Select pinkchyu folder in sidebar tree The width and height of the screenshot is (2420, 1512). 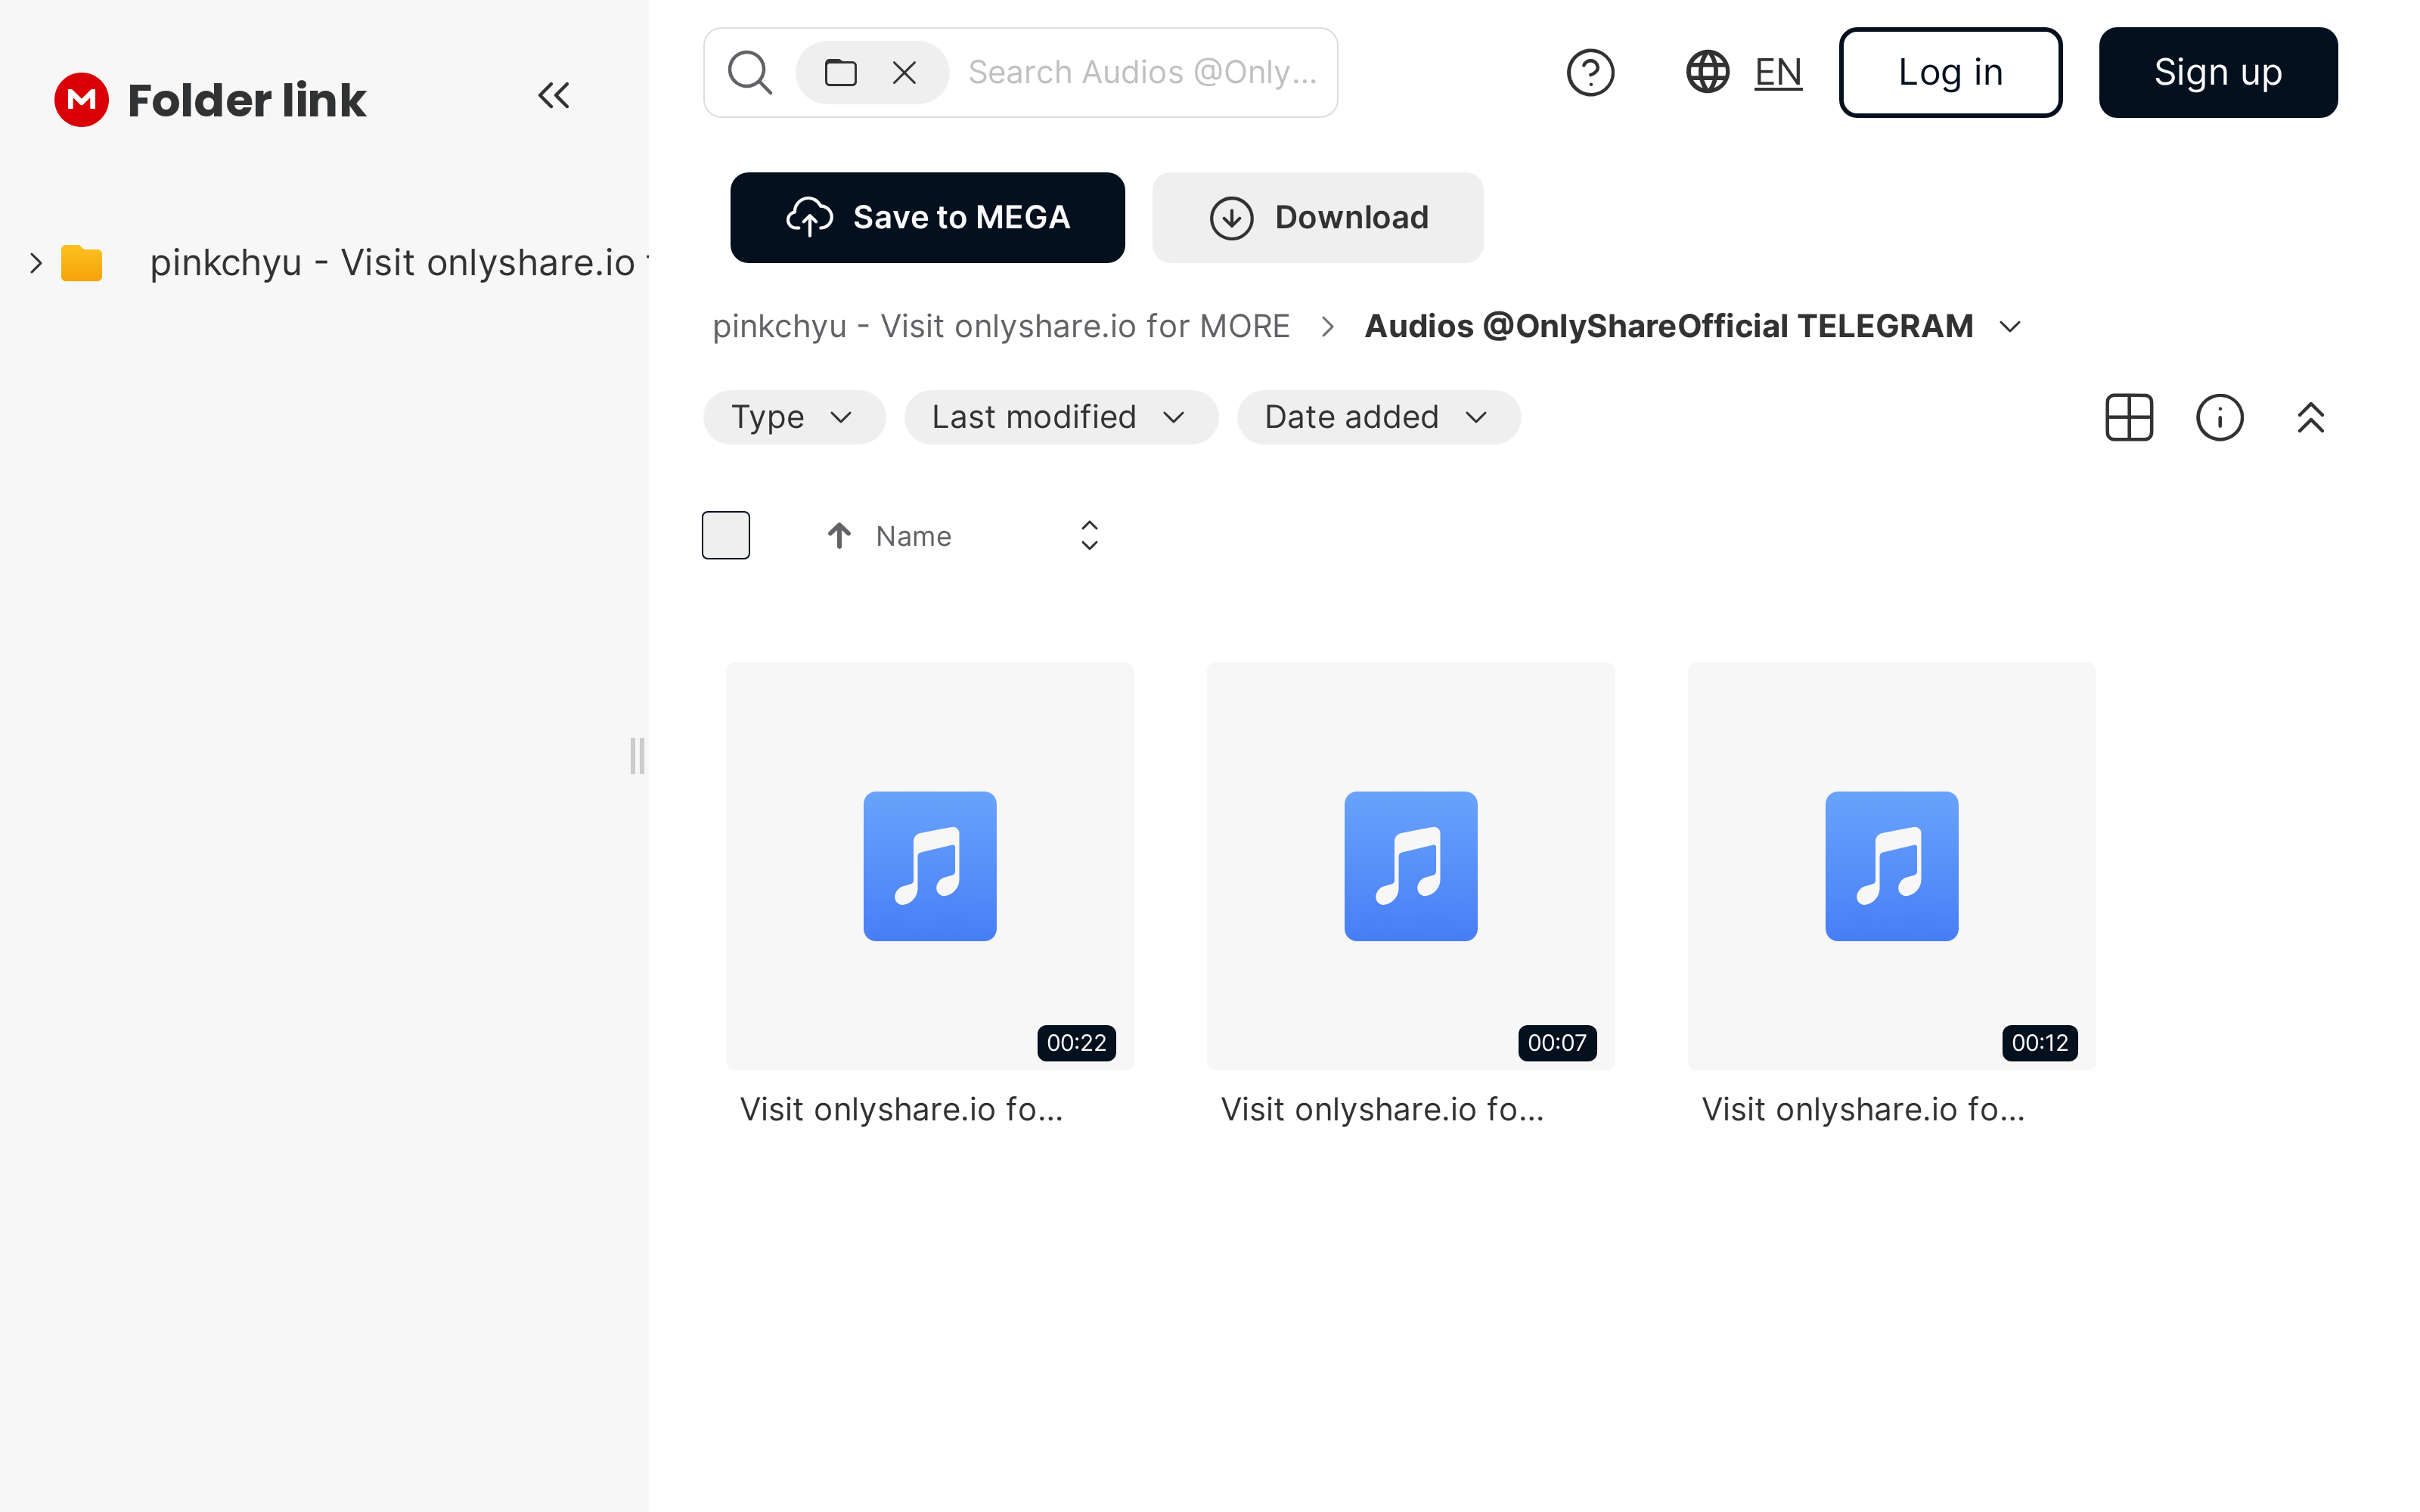(x=399, y=263)
